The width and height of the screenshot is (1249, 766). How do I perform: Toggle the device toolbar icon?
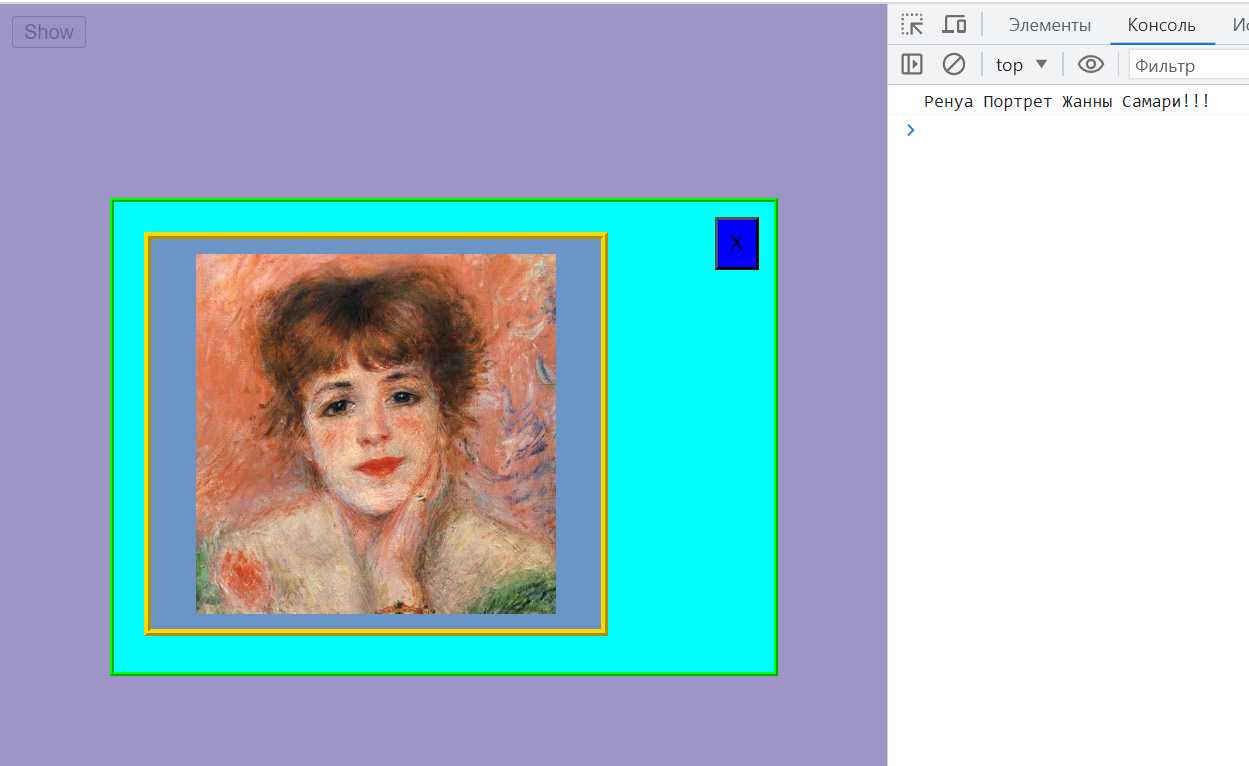(x=955, y=25)
